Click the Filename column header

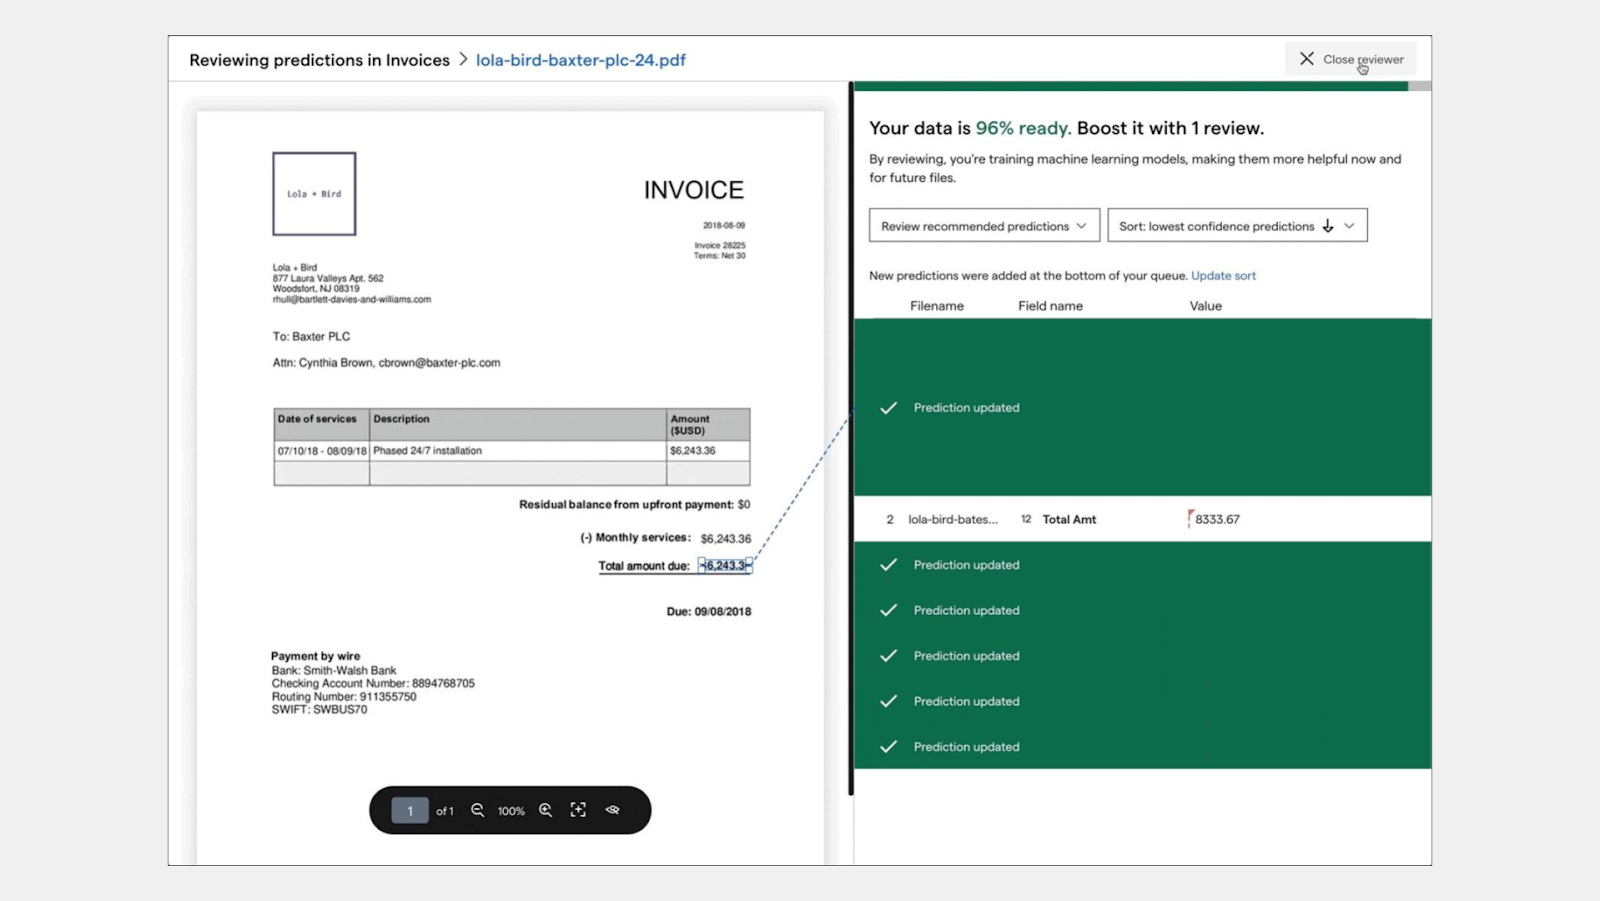coord(936,306)
